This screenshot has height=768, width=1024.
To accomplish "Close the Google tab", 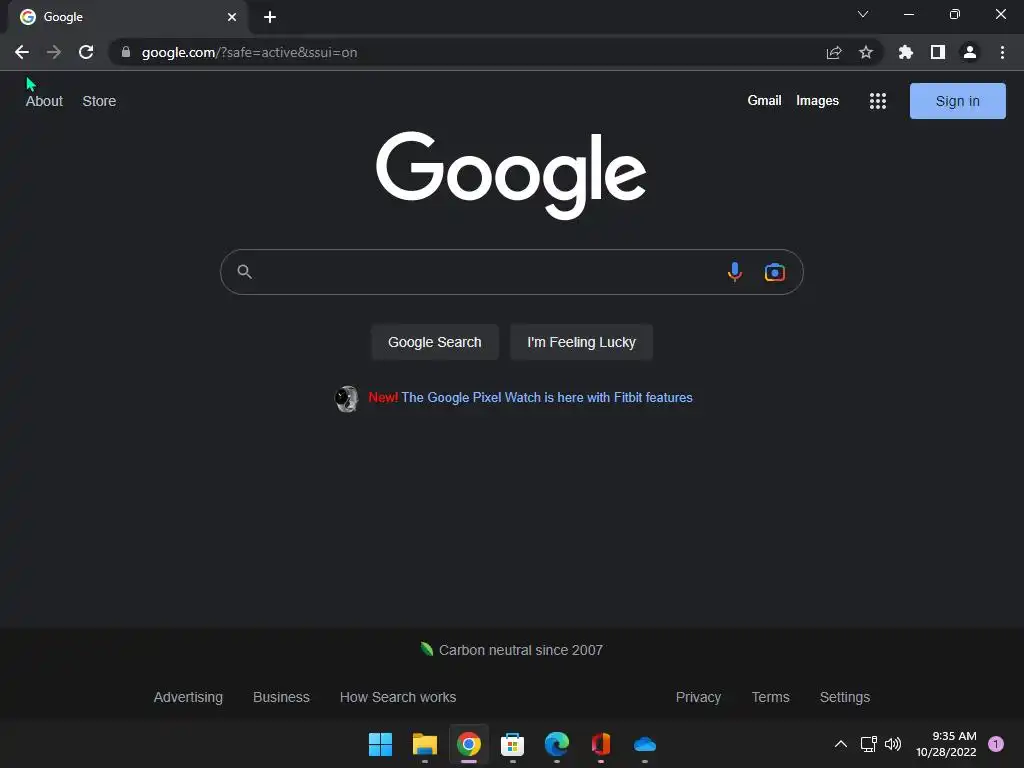I will (x=232, y=17).
